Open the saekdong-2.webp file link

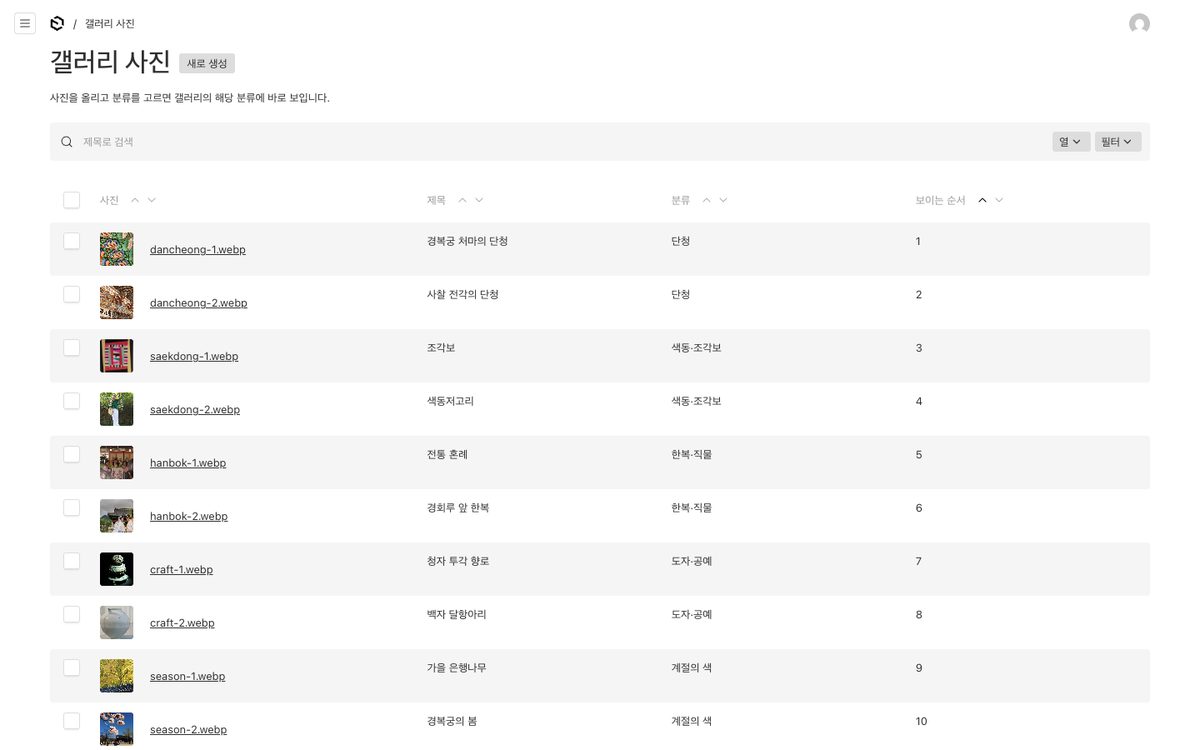pyautogui.click(x=195, y=410)
